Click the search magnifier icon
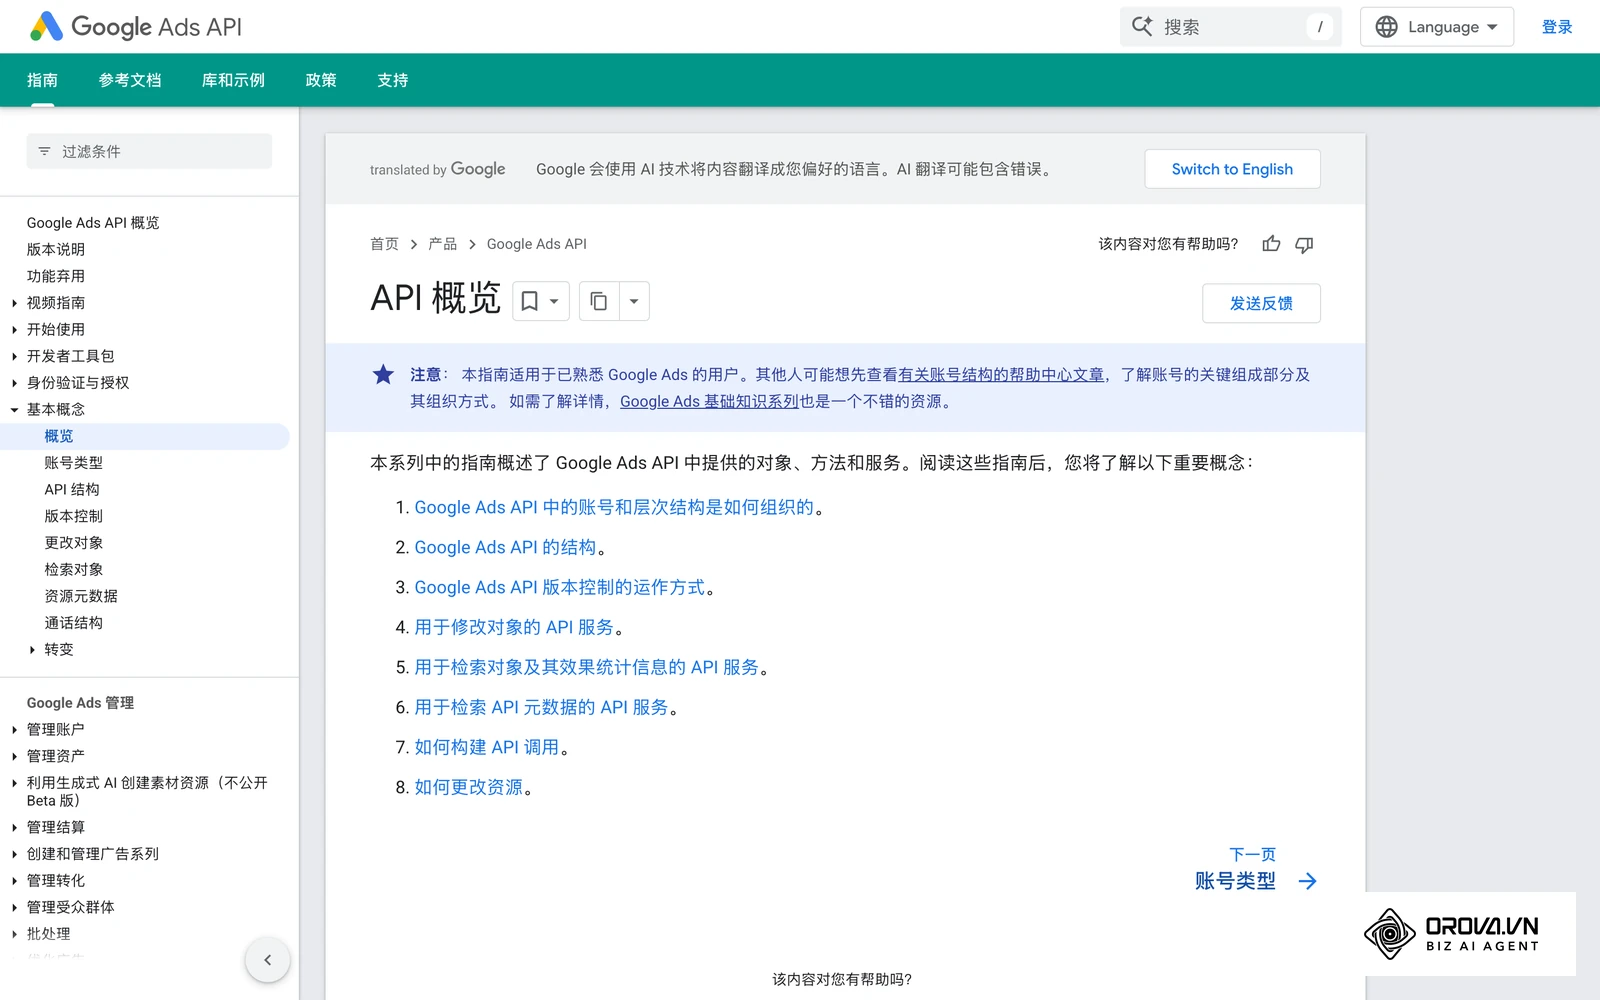This screenshot has height=1000, width=1600. [1142, 27]
